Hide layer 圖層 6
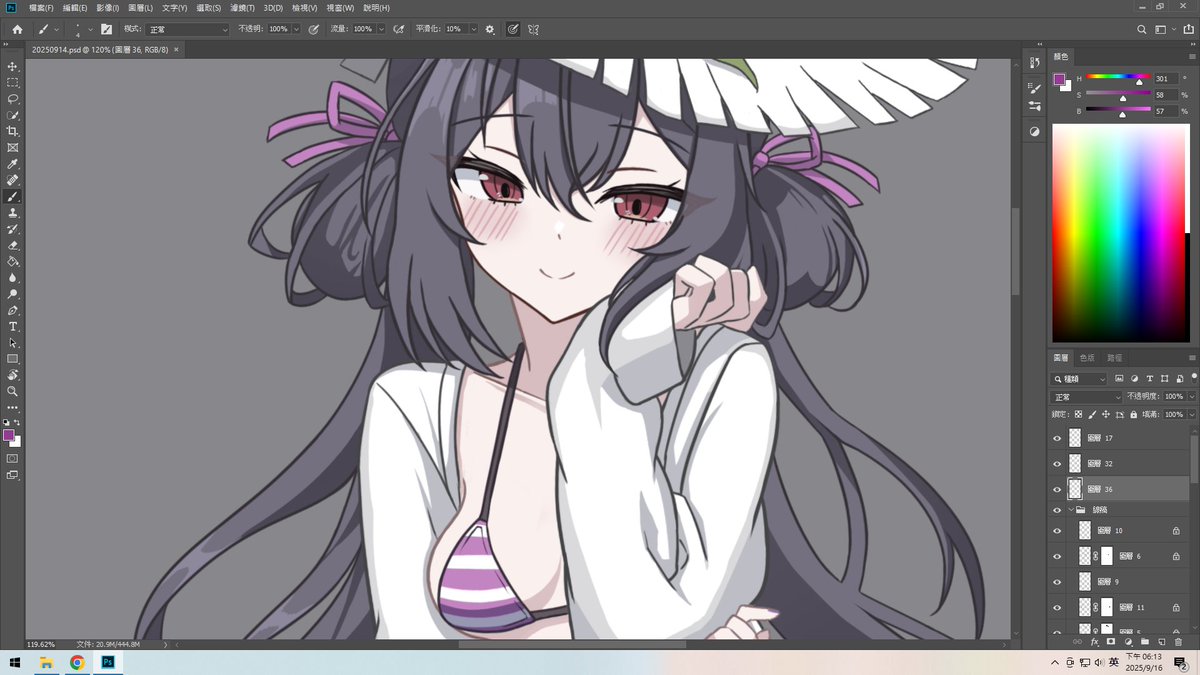Screen dimensions: 1200x675 [x=1058, y=556]
